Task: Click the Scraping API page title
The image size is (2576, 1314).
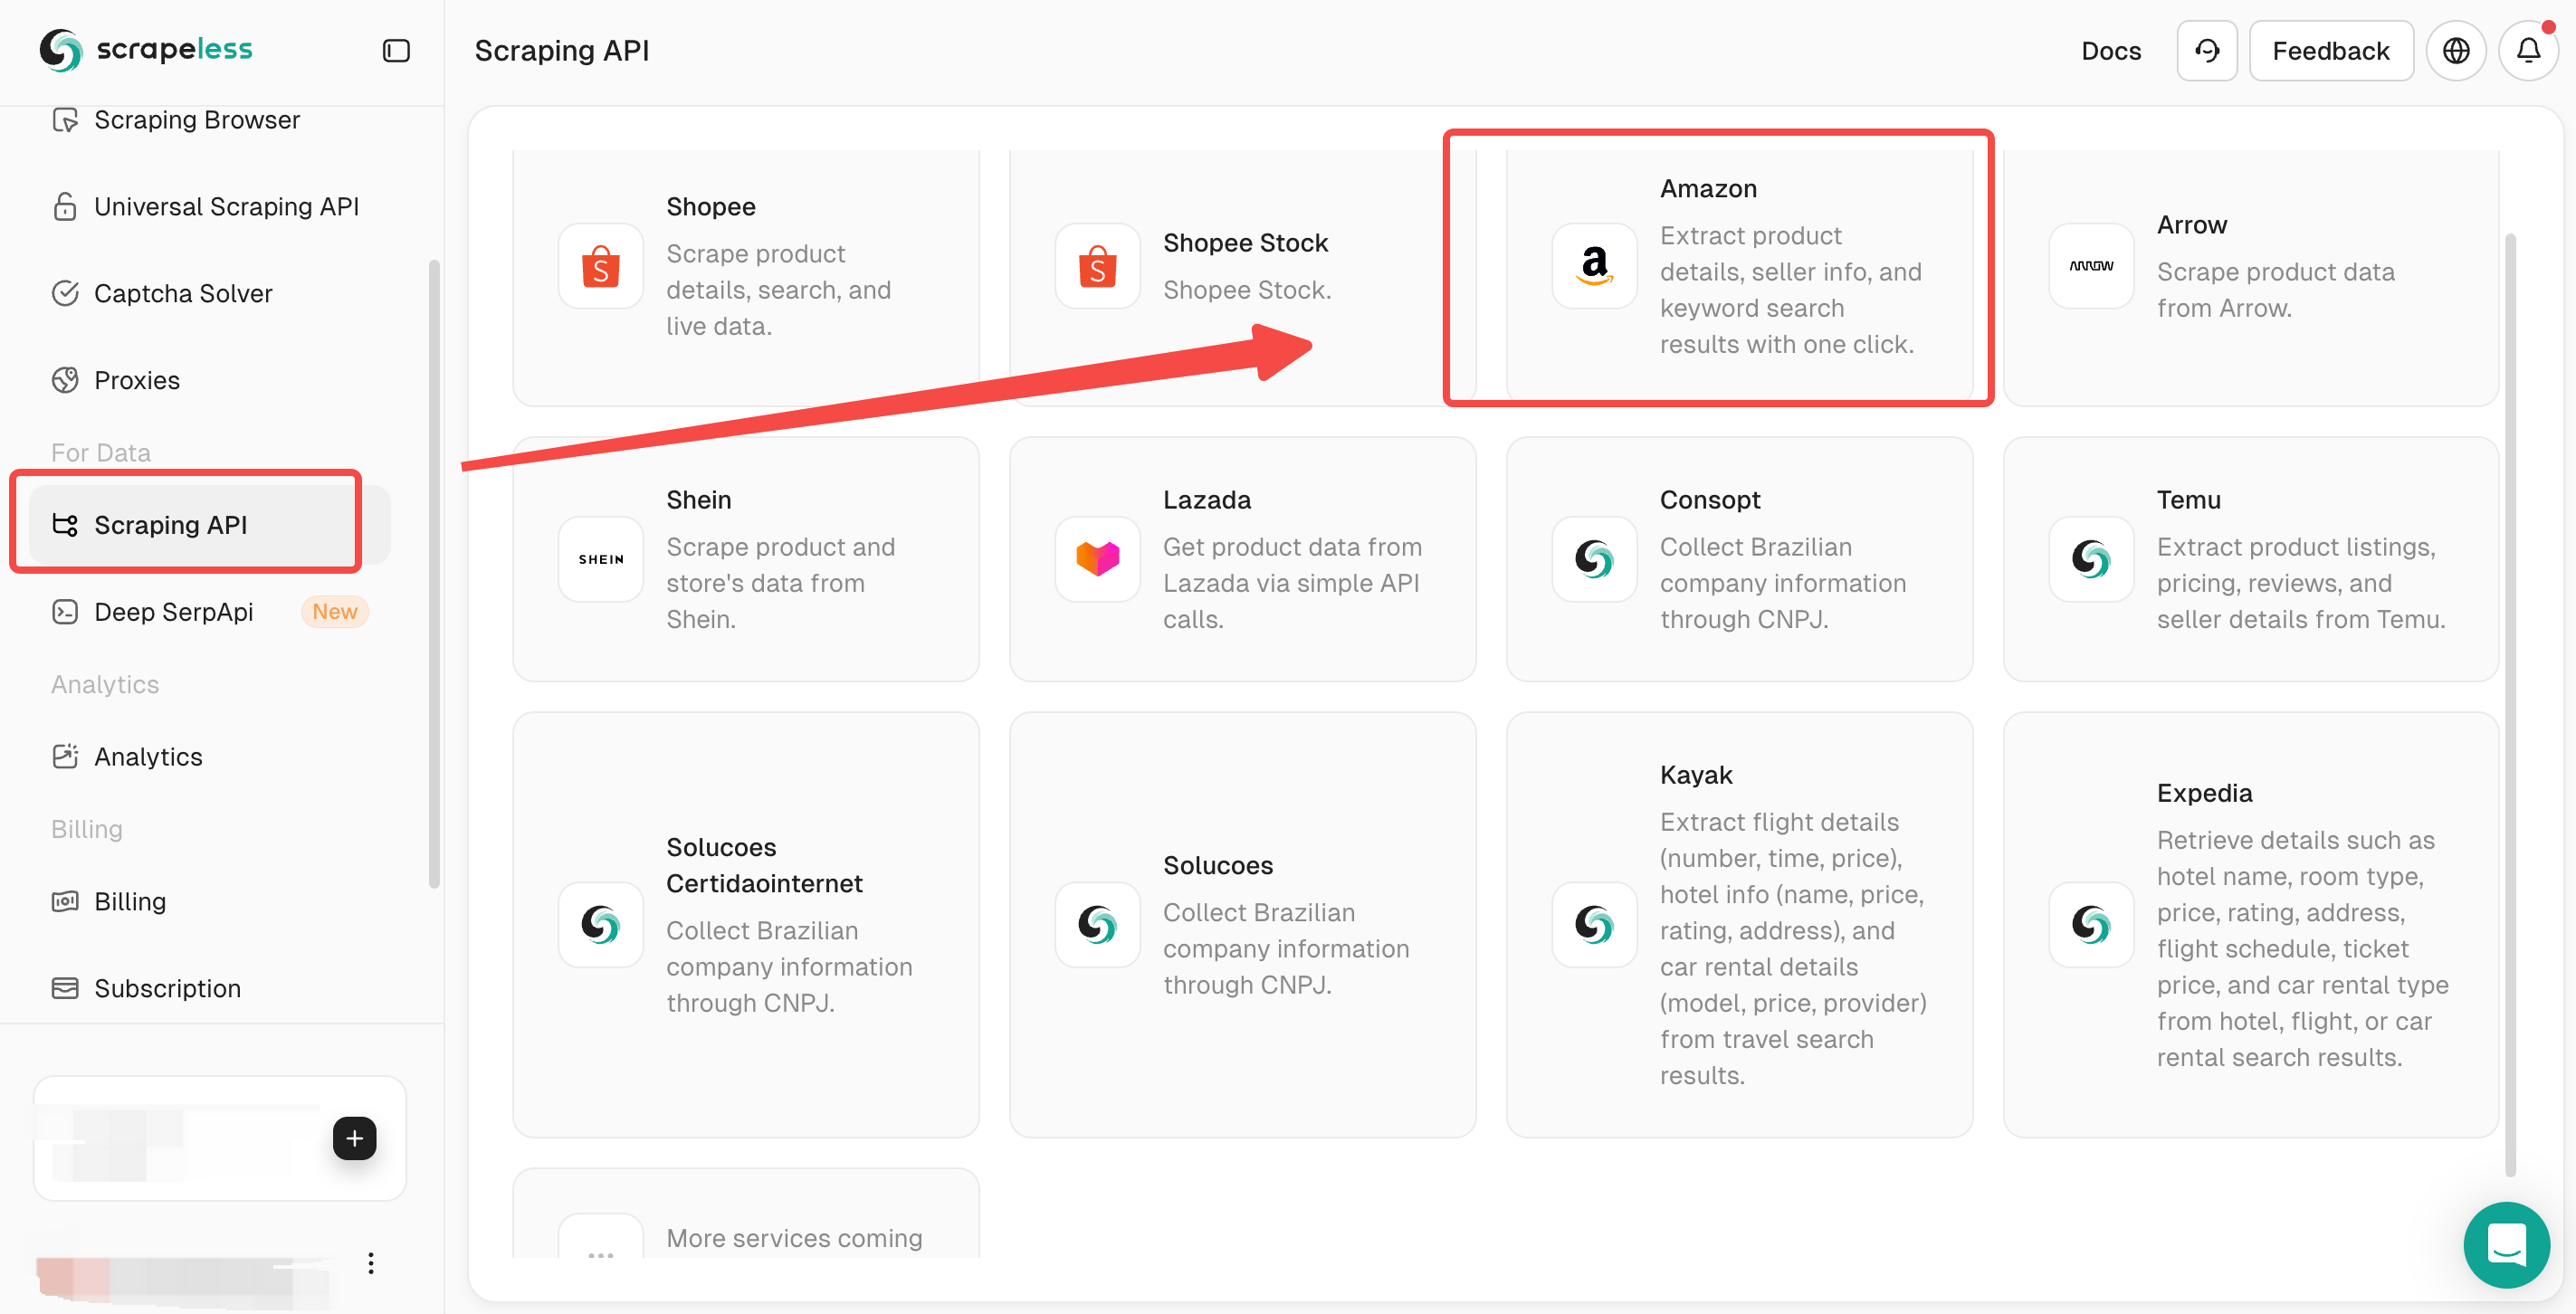Action: tap(562, 51)
